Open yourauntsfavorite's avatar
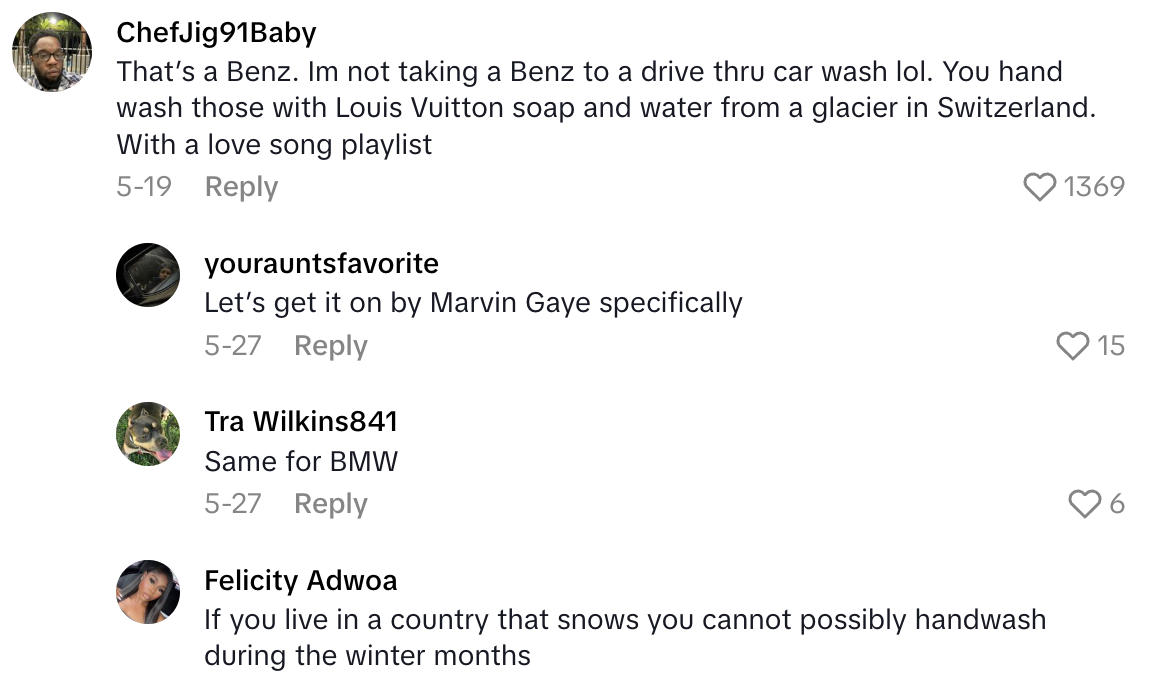The width and height of the screenshot is (1150, 676). click(148, 275)
